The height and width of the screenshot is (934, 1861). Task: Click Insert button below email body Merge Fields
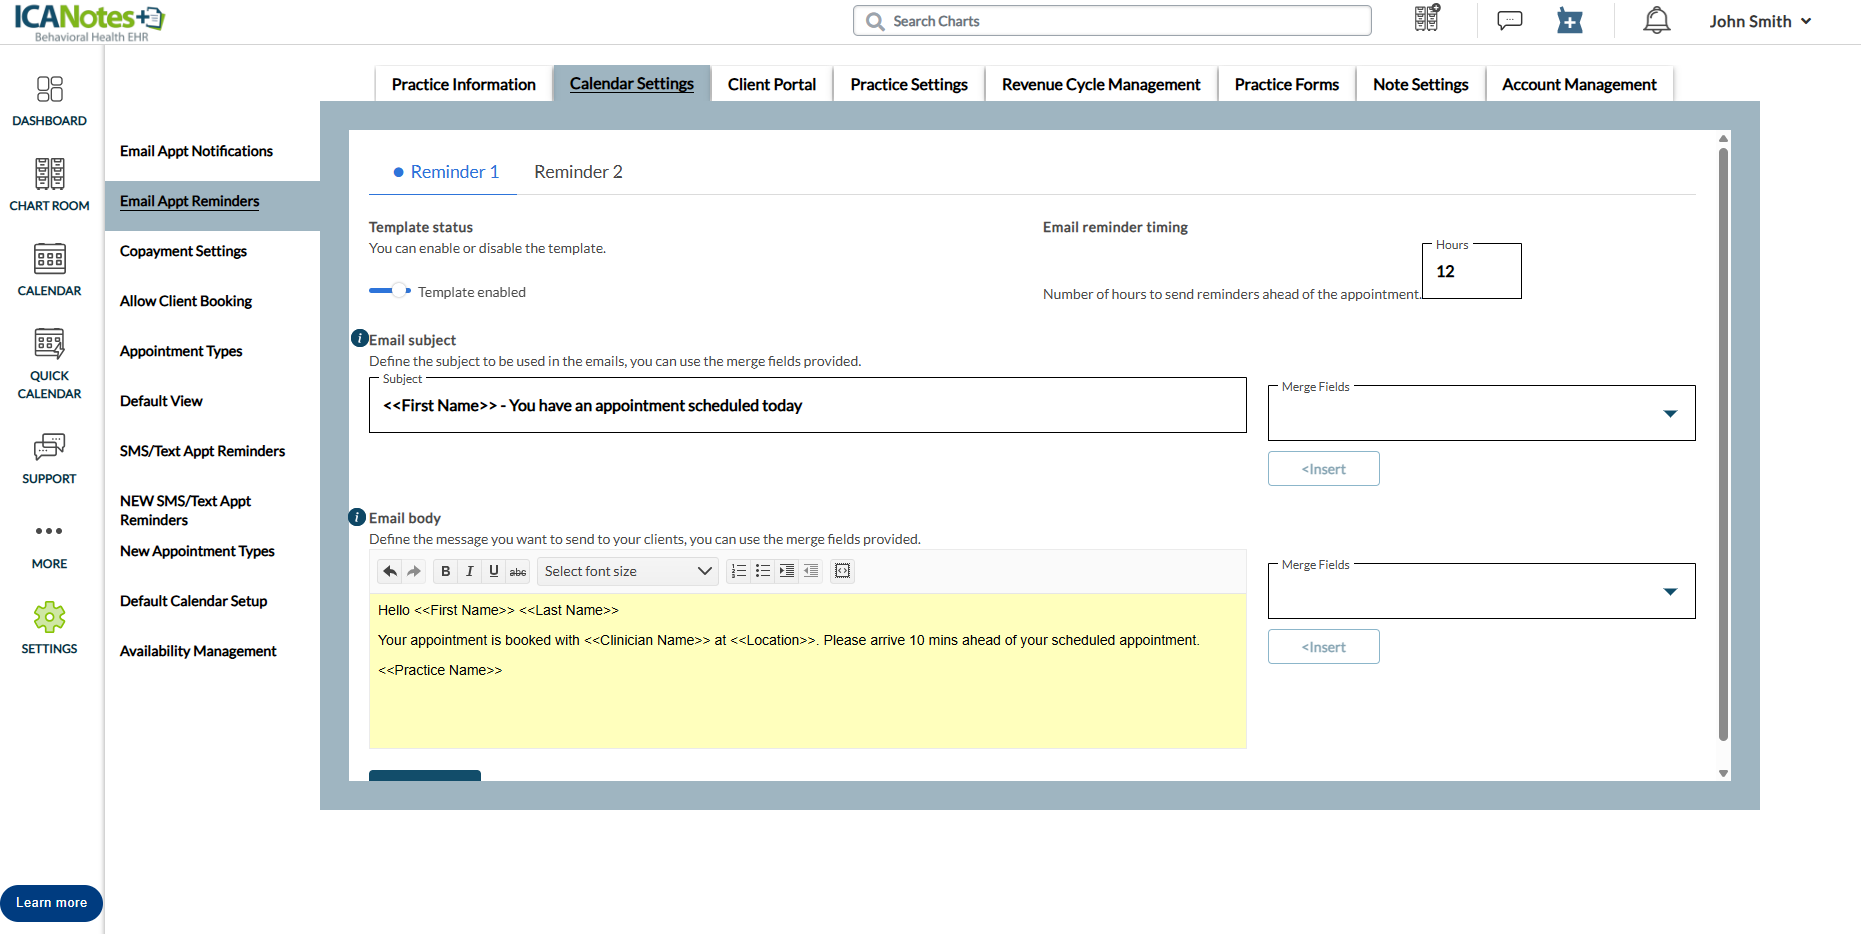coord(1323,647)
